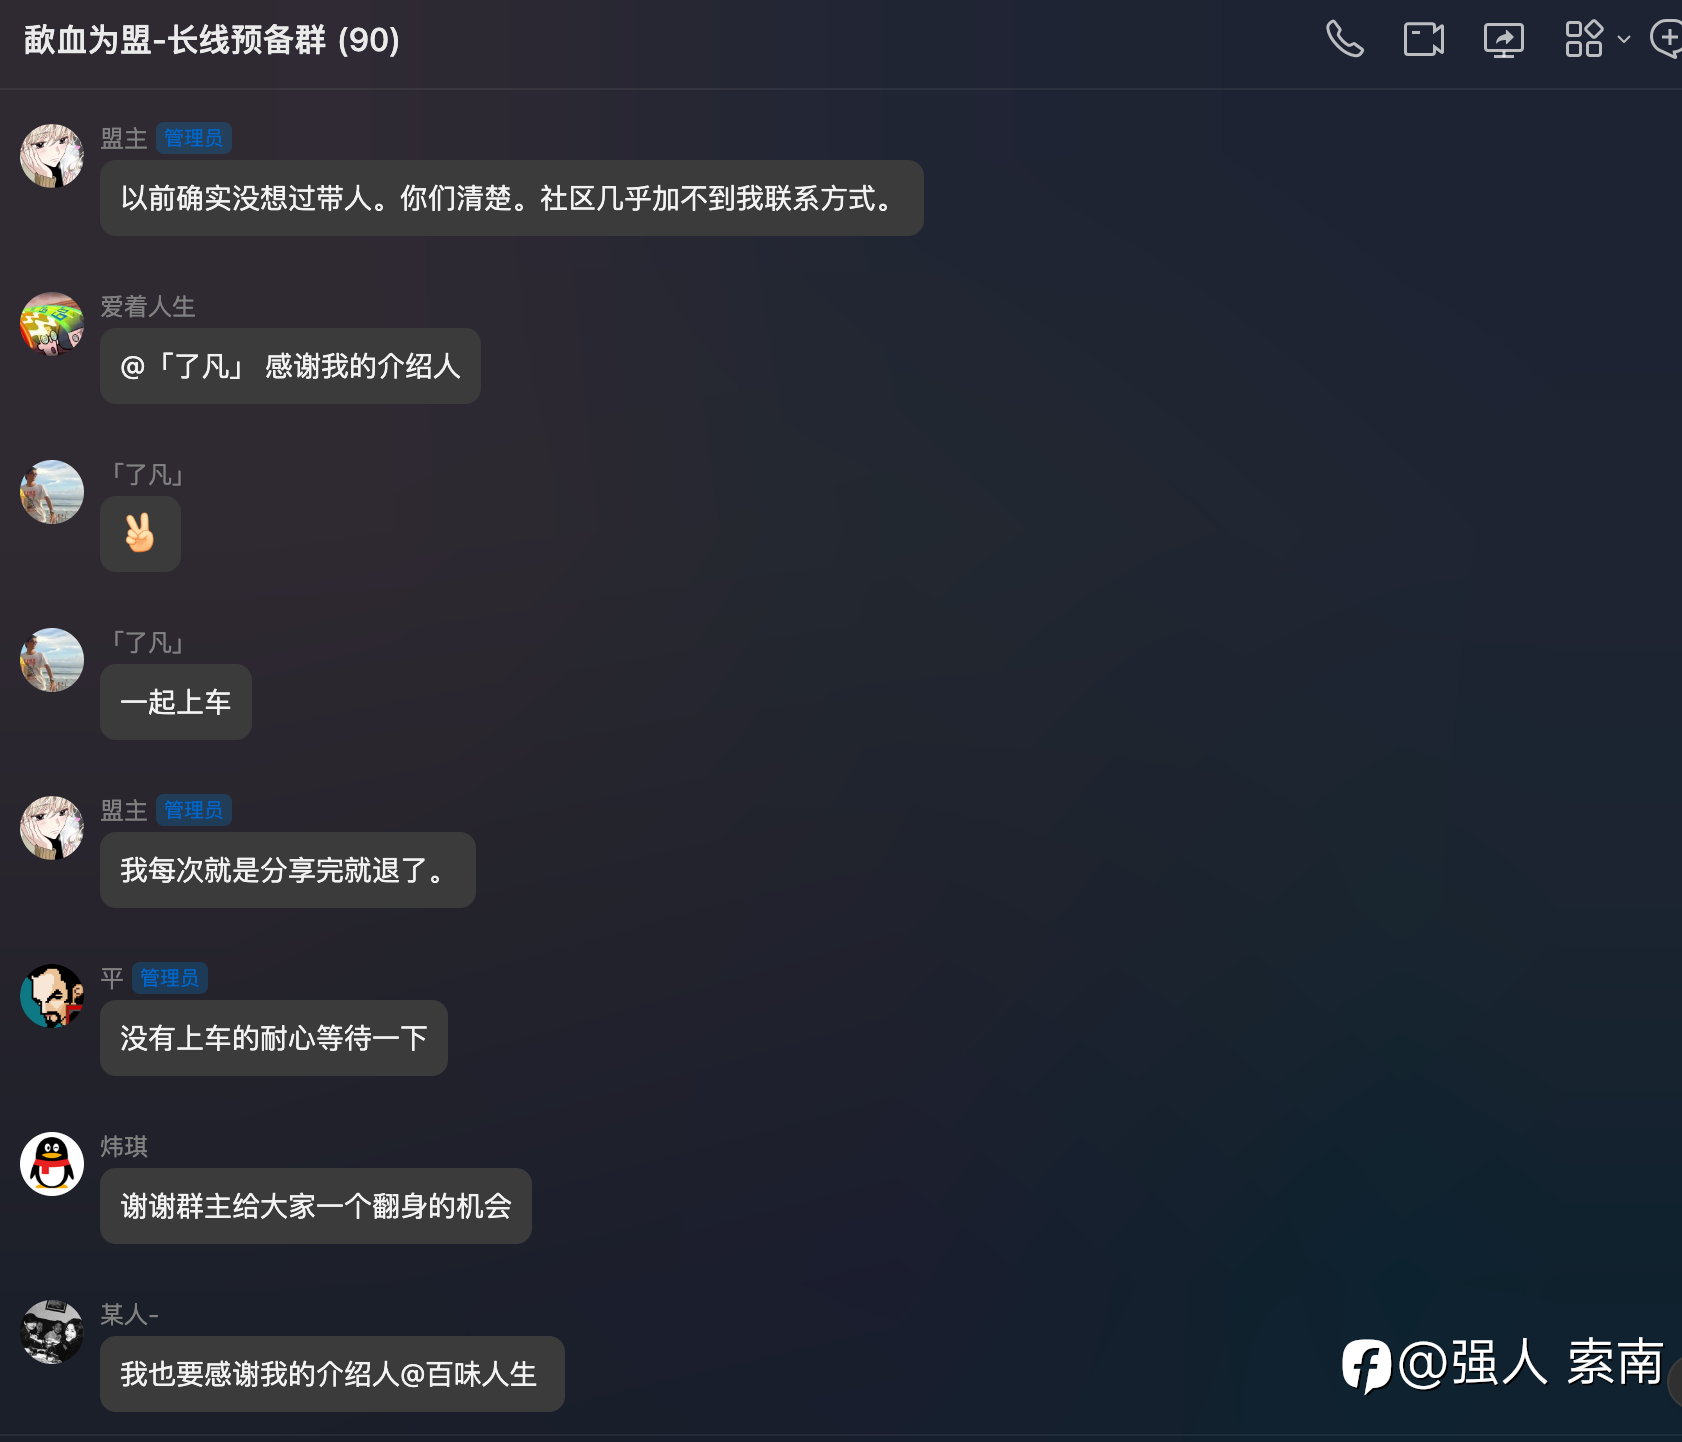The width and height of the screenshot is (1682, 1442).
Task: Expand the chevron beside the apps icon
Action: pyautogui.click(x=1624, y=40)
